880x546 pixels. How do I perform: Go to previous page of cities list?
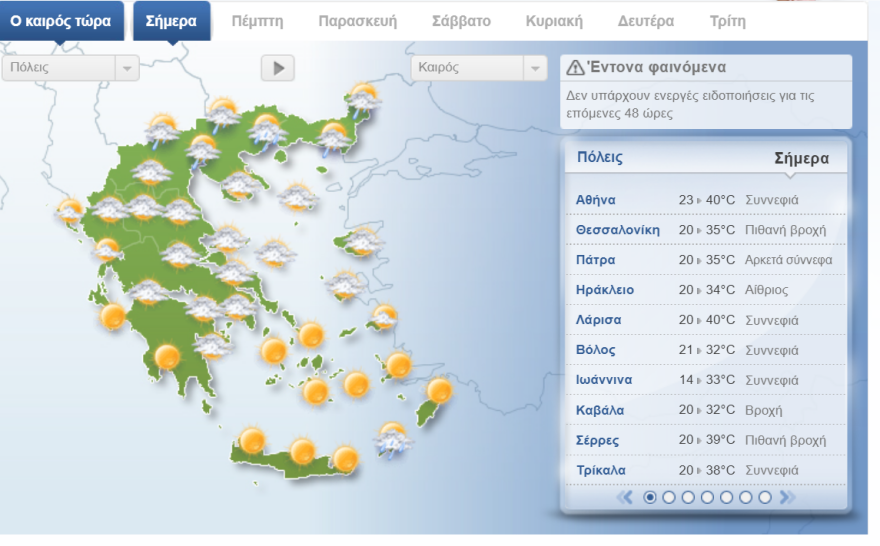click(x=626, y=497)
